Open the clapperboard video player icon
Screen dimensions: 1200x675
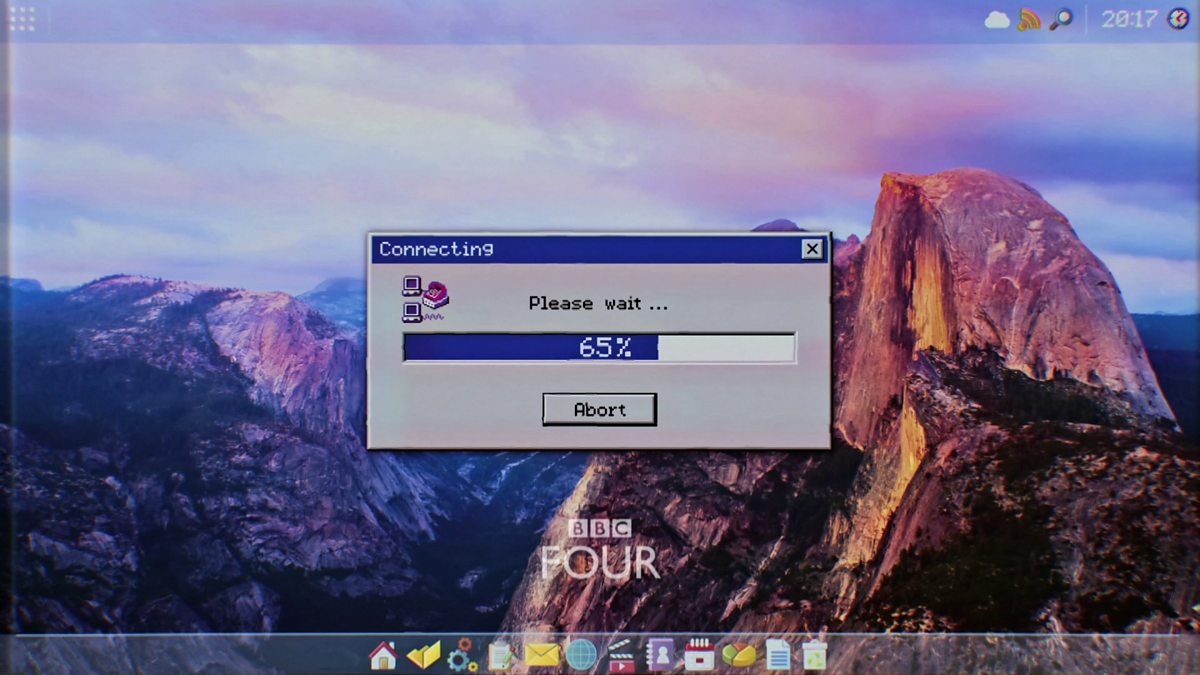click(x=620, y=655)
